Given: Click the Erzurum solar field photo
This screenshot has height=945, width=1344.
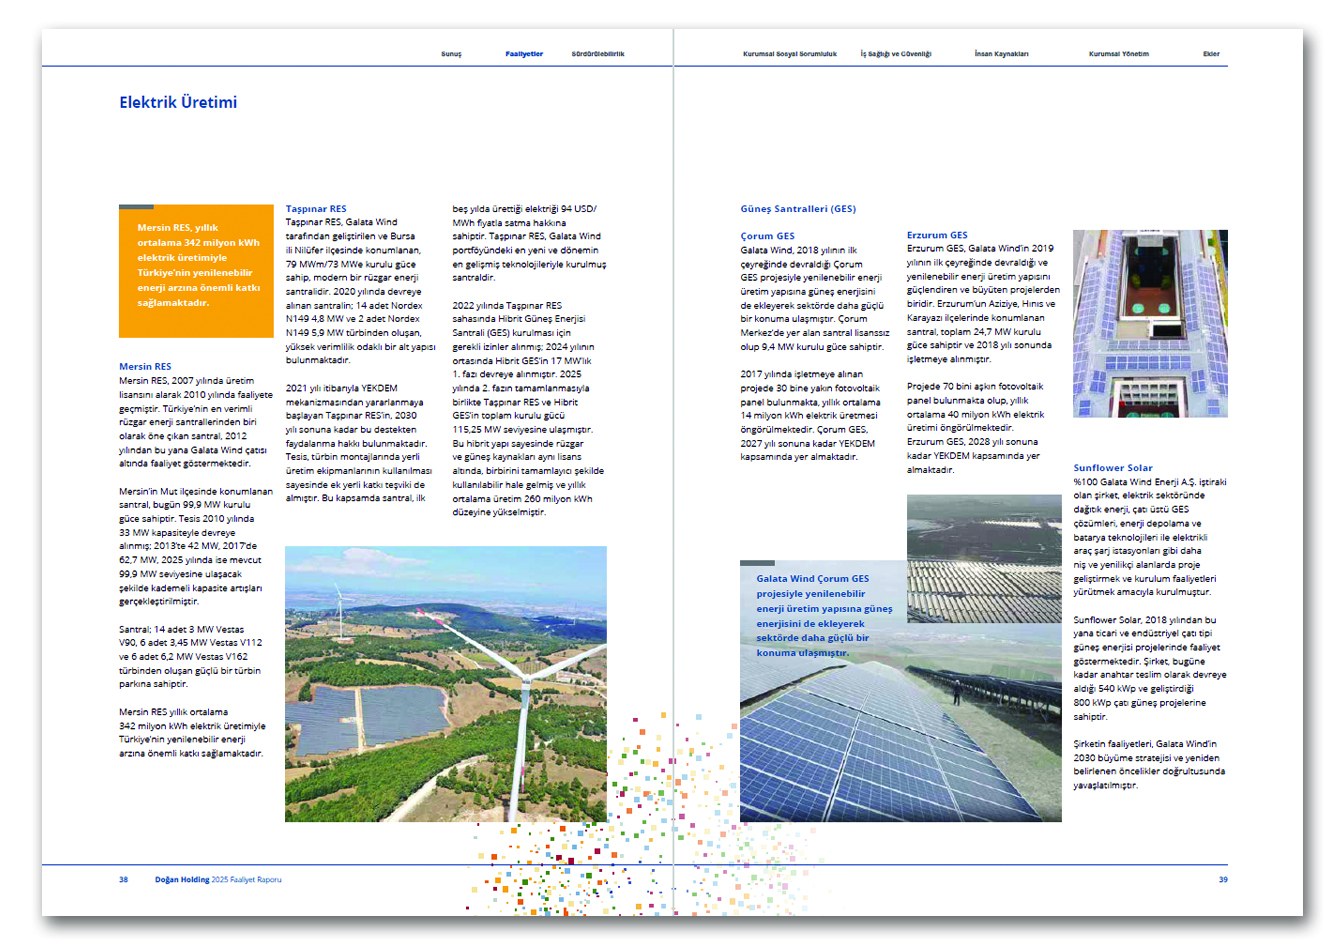Looking at the screenshot, I should pos(984,559).
